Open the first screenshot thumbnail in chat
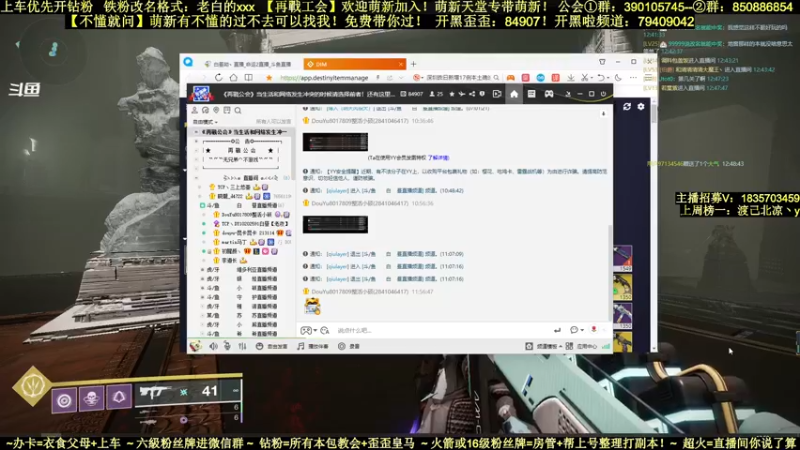The height and width of the screenshot is (450, 800). coord(335,142)
